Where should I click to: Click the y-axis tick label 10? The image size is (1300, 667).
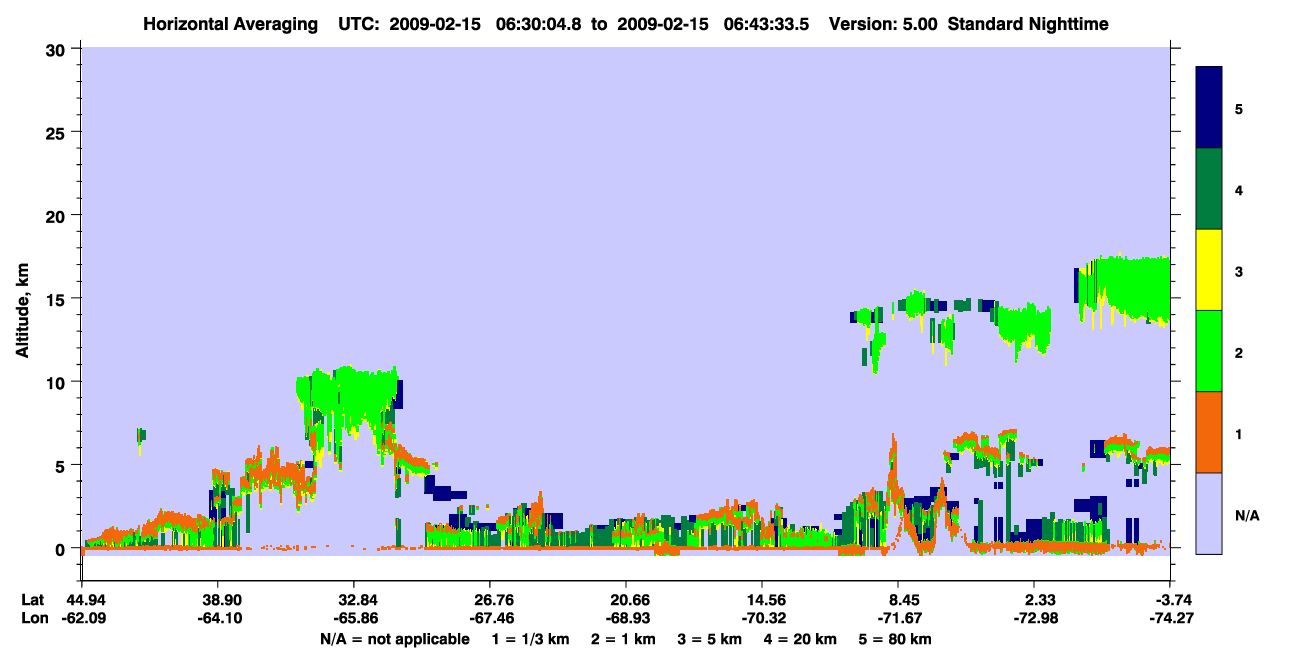click(58, 382)
